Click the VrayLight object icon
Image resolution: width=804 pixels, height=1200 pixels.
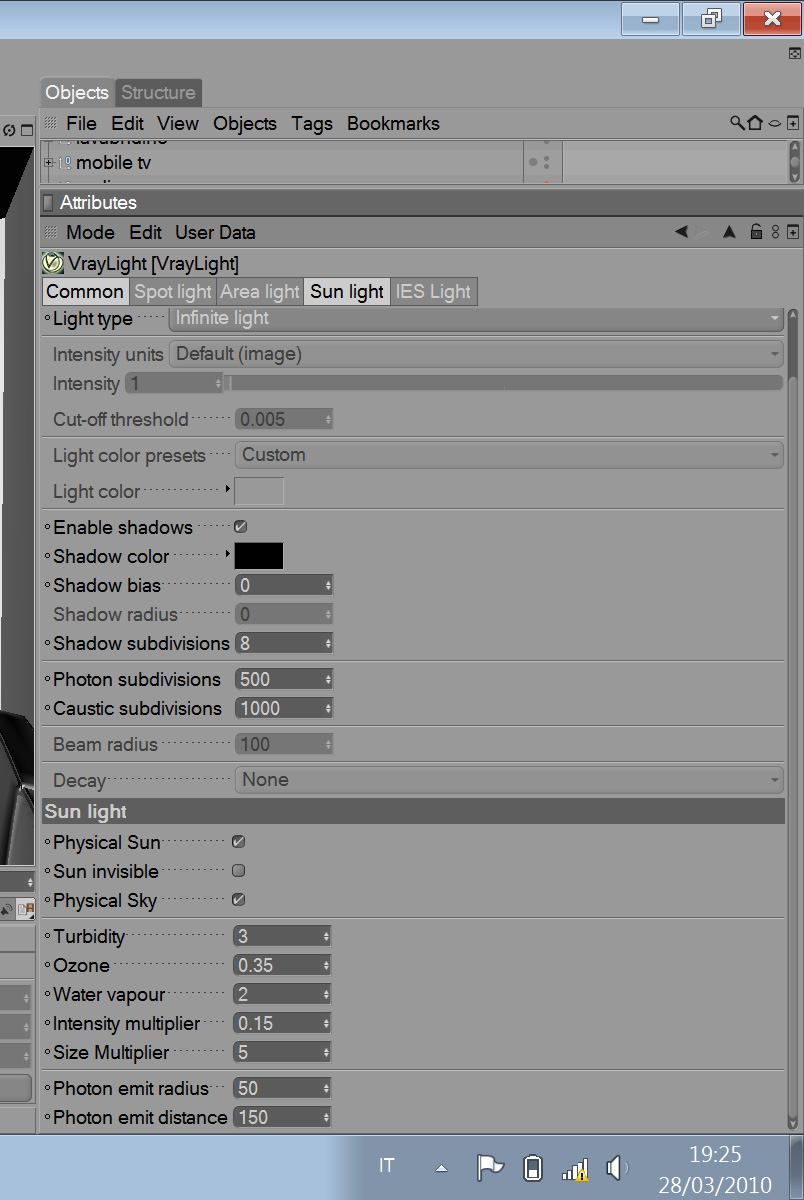[53, 264]
